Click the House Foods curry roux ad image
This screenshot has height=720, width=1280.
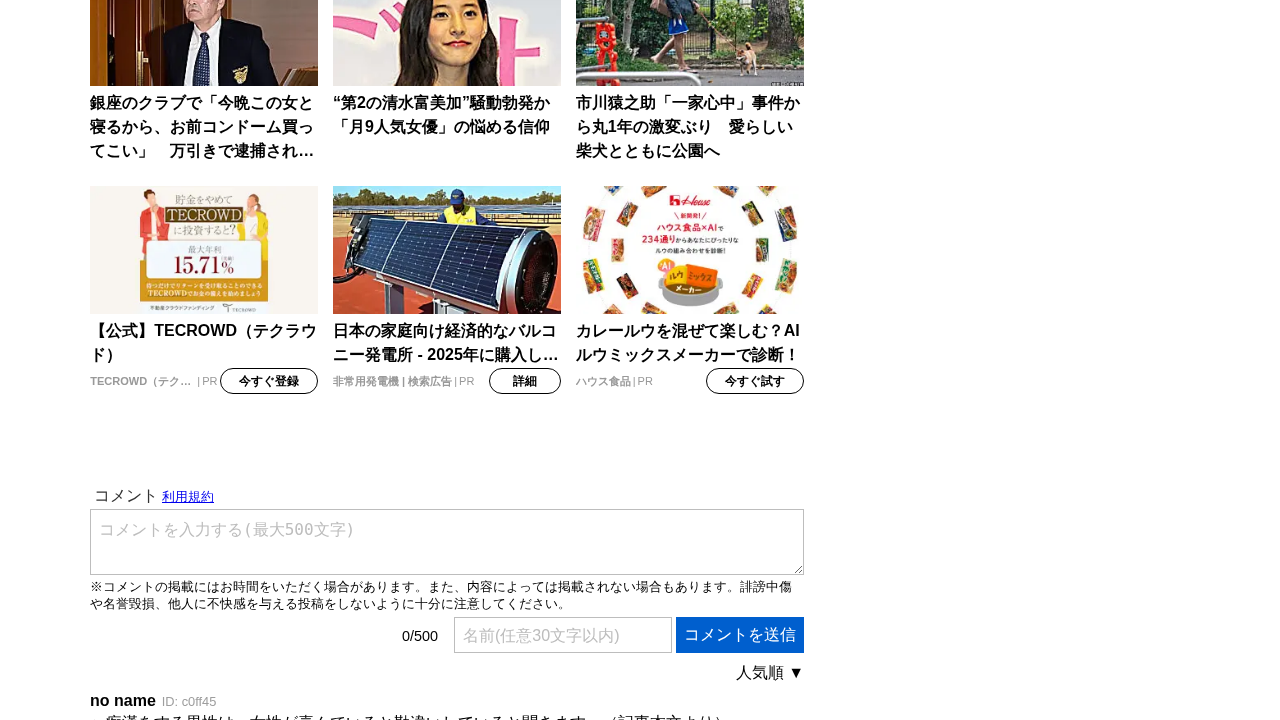click(690, 250)
